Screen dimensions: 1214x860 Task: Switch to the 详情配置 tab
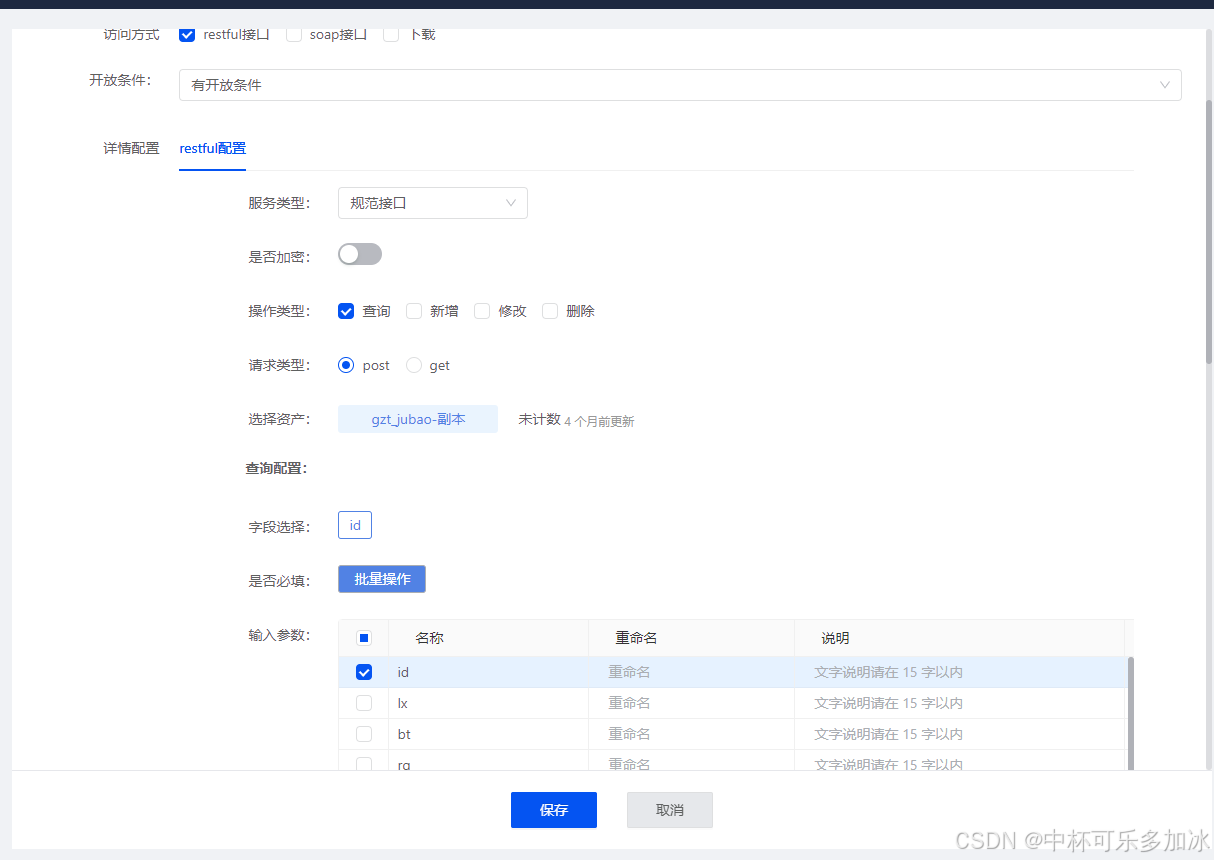tap(131, 148)
